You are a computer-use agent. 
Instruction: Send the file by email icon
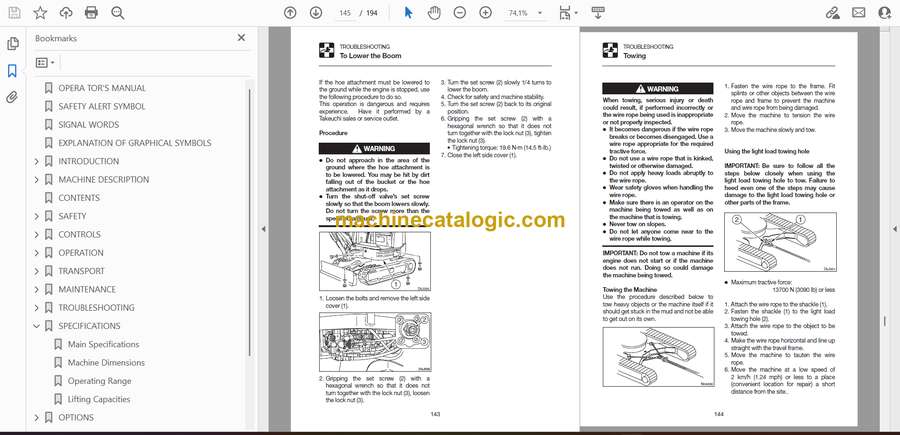click(859, 13)
